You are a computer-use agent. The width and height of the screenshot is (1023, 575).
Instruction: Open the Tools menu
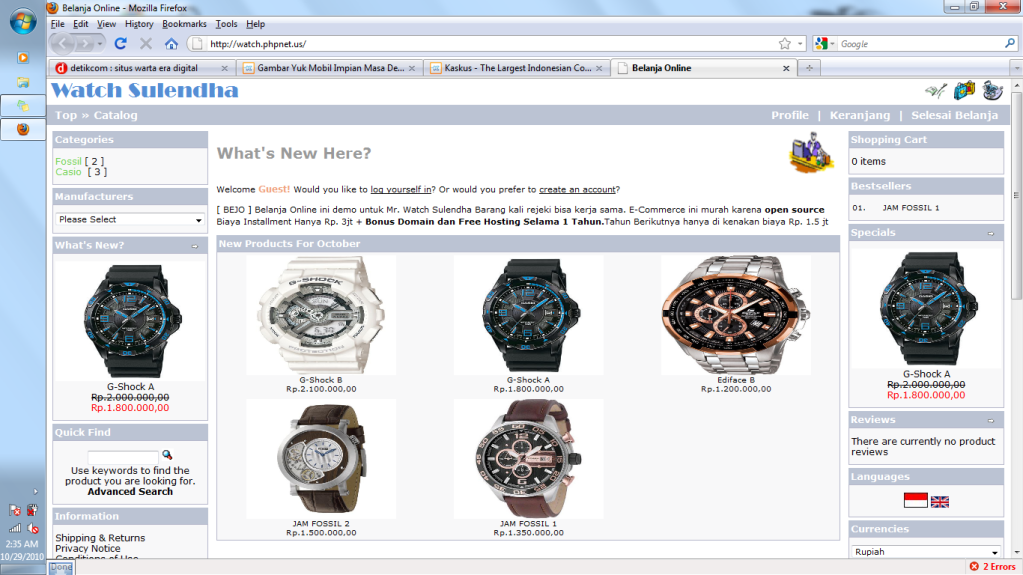(x=226, y=24)
